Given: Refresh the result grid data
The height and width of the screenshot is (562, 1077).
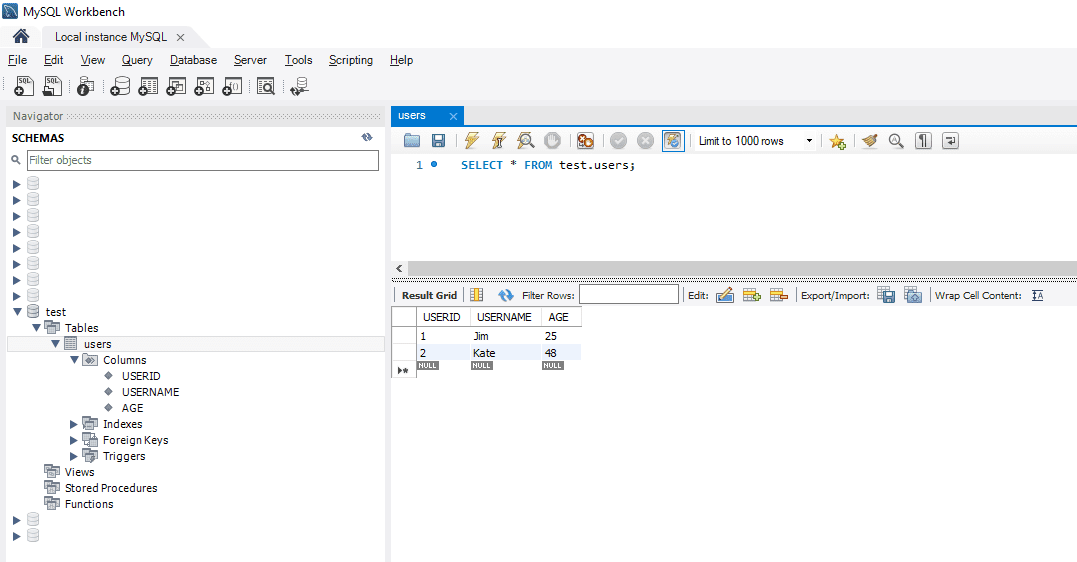Looking at the screenshot, I should coord(506,295).
